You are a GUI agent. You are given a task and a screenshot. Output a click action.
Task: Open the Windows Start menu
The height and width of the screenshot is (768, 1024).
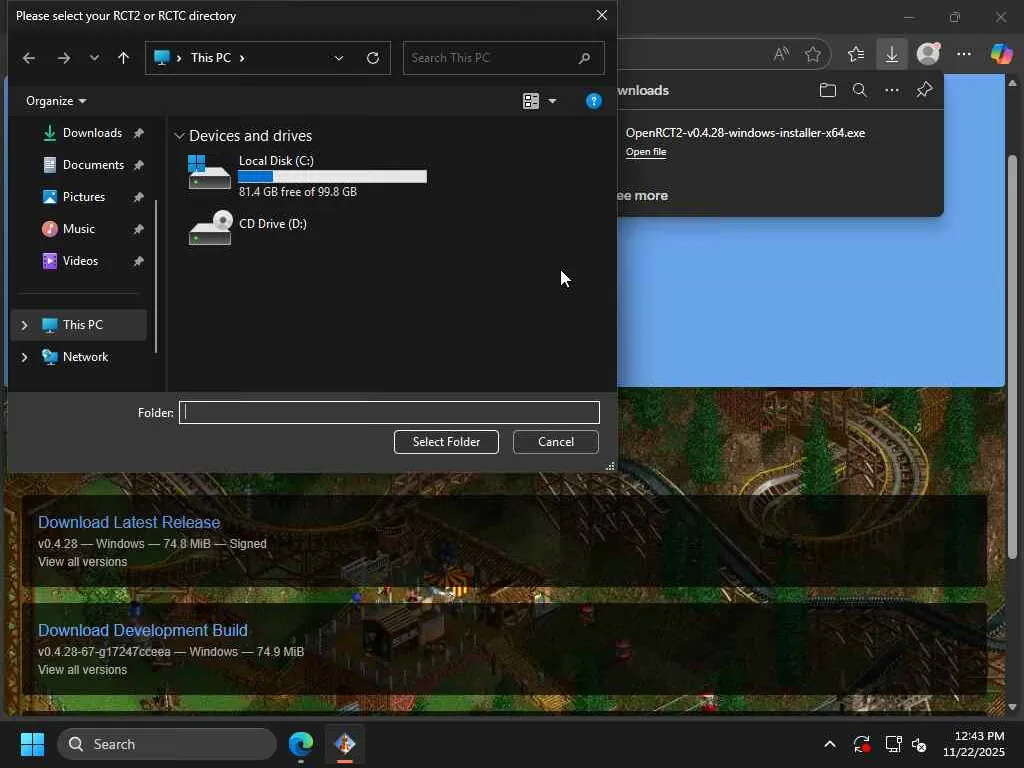pos(32,744)
